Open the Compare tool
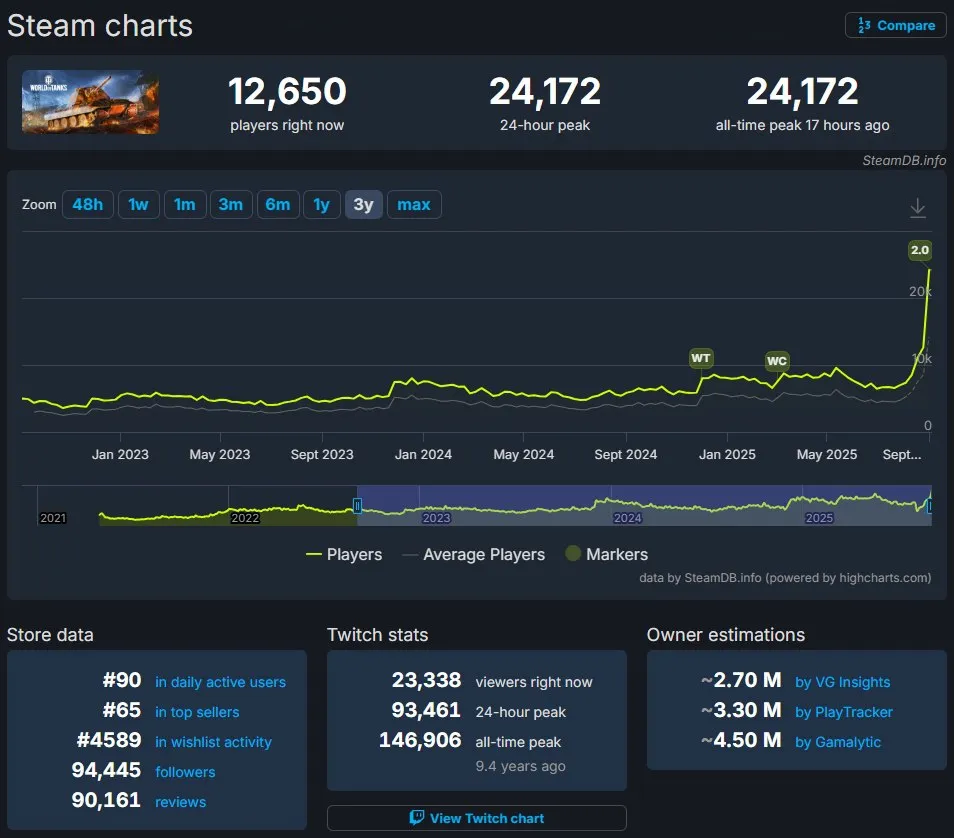The width and height of the screenshot is (954, 838). (x=895, y=25)
